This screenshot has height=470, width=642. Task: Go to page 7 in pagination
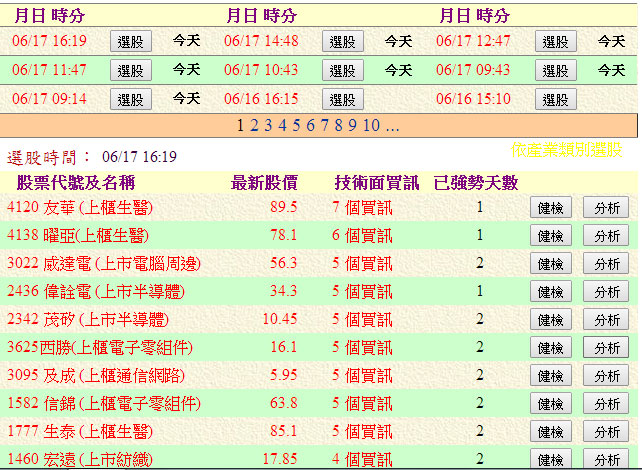click(324, 125)
